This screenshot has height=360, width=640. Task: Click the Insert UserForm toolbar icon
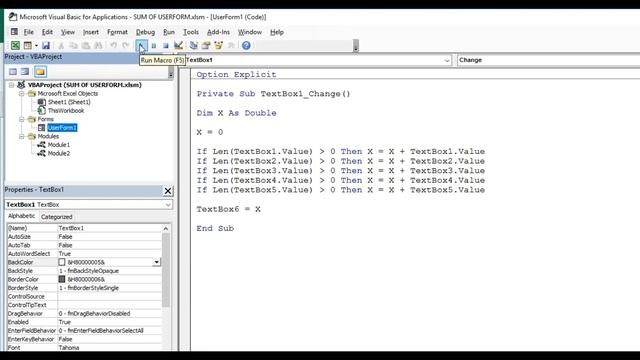pyautogui.click(x=27, y=45)
